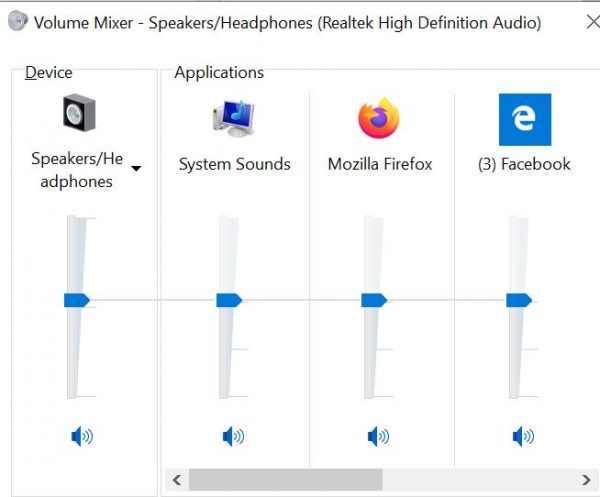Mute System Sounds
This screenshot has width=600, height=497.
click(x=233, y=437)
